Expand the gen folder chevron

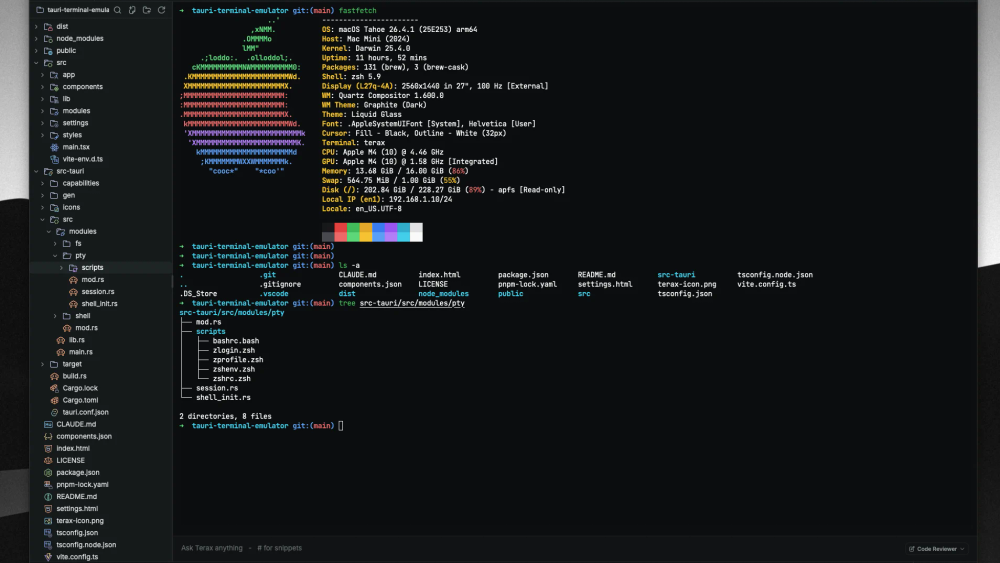pyautogui.click(x=43, y=196)
